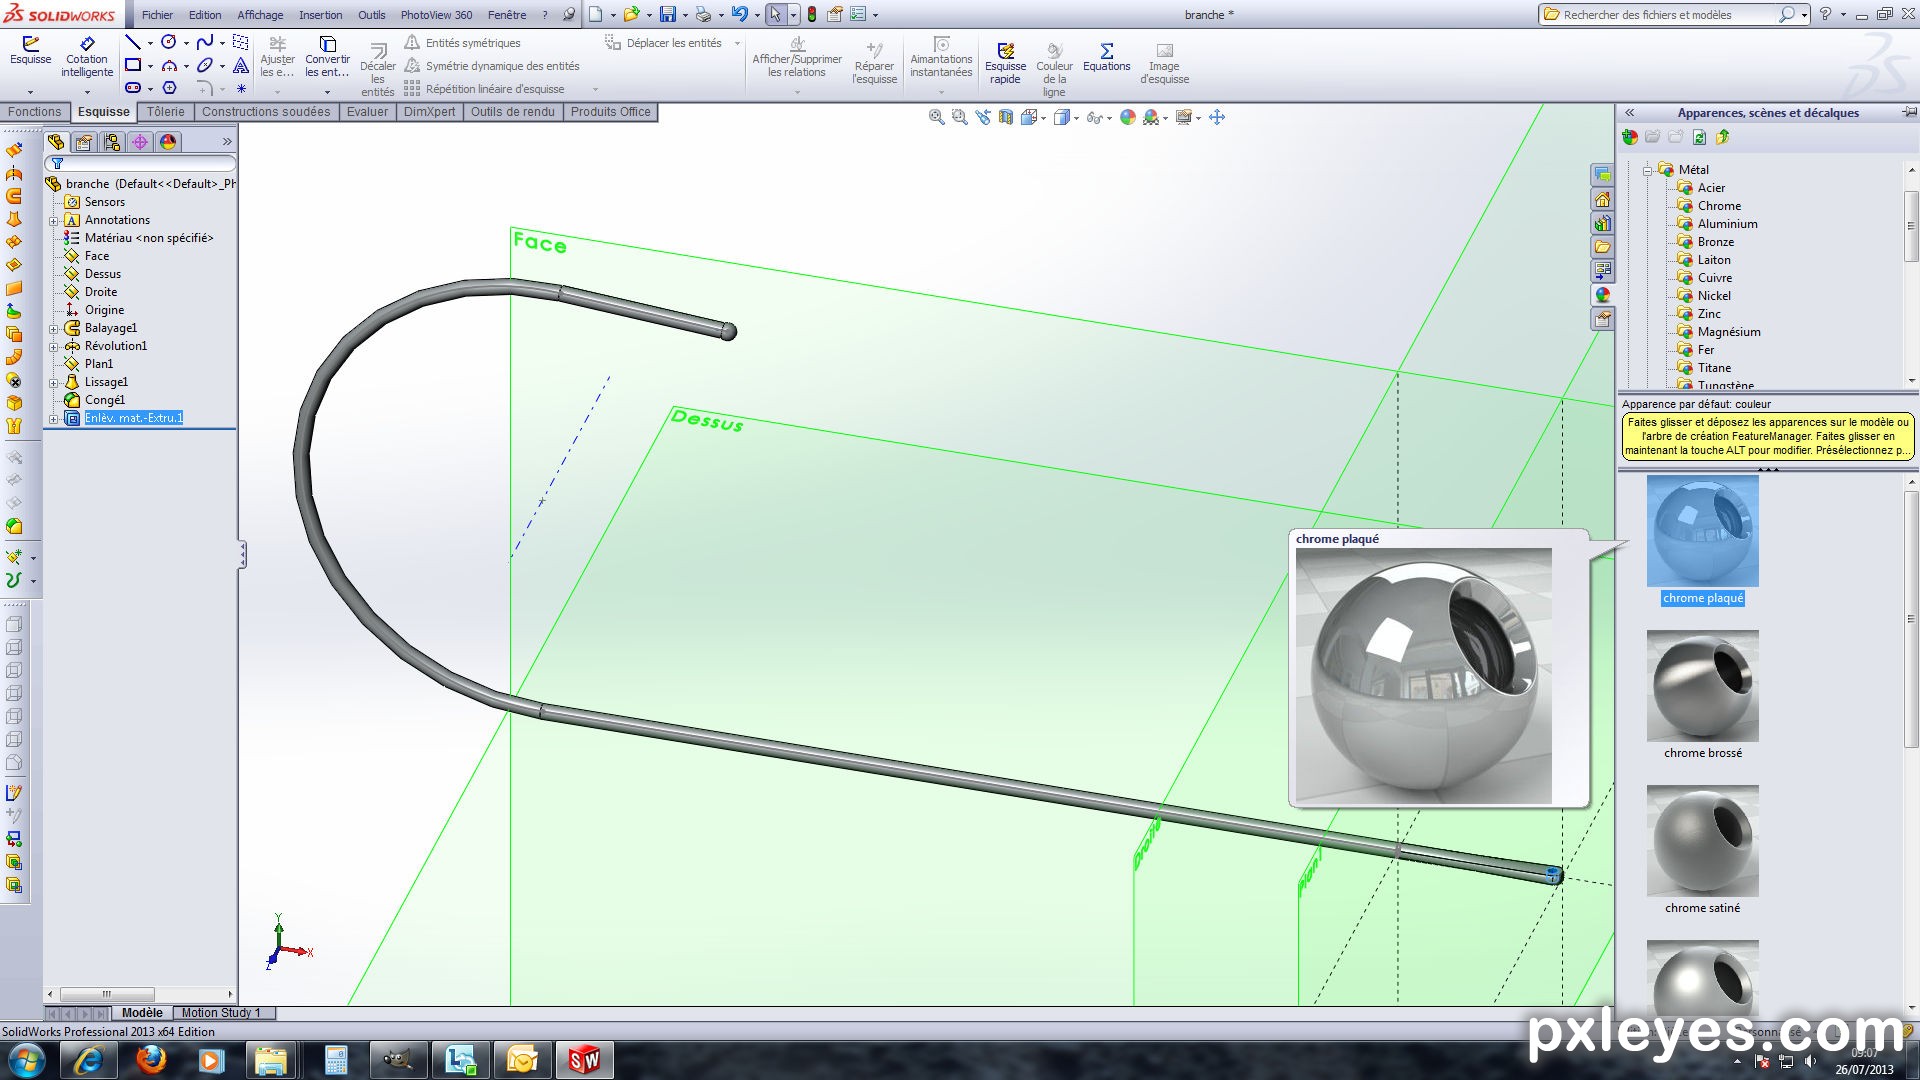Open the Equations tool

[1106, 57]
